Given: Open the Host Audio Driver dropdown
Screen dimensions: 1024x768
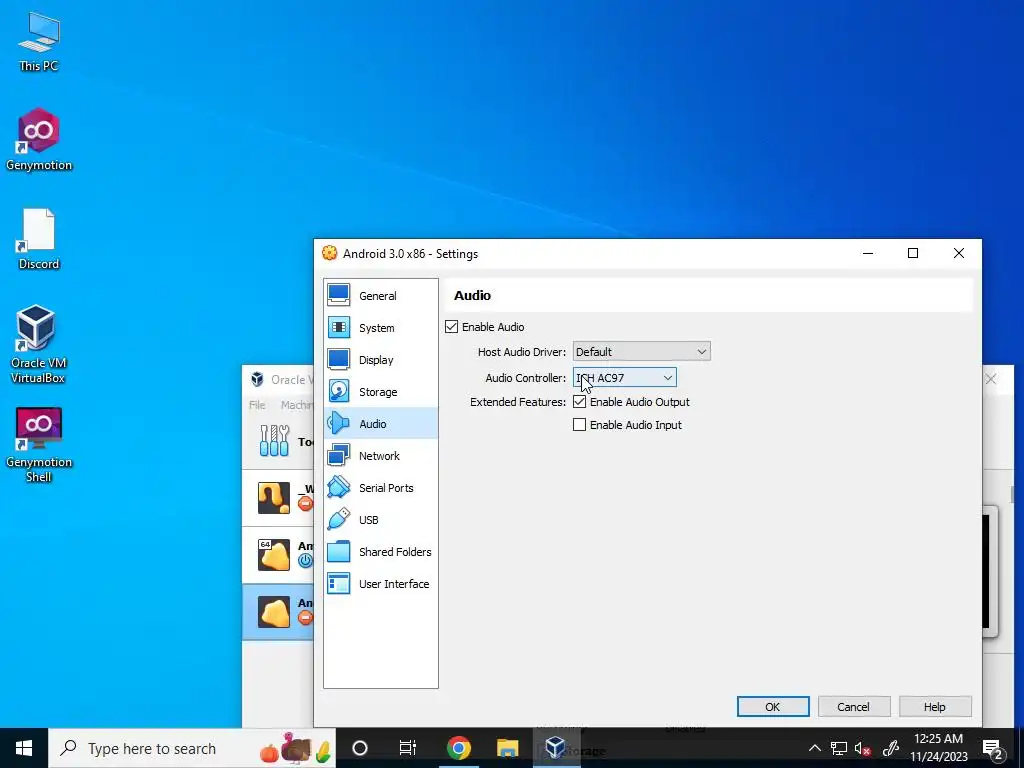Looking at the screenshot, I should [641, 351].
